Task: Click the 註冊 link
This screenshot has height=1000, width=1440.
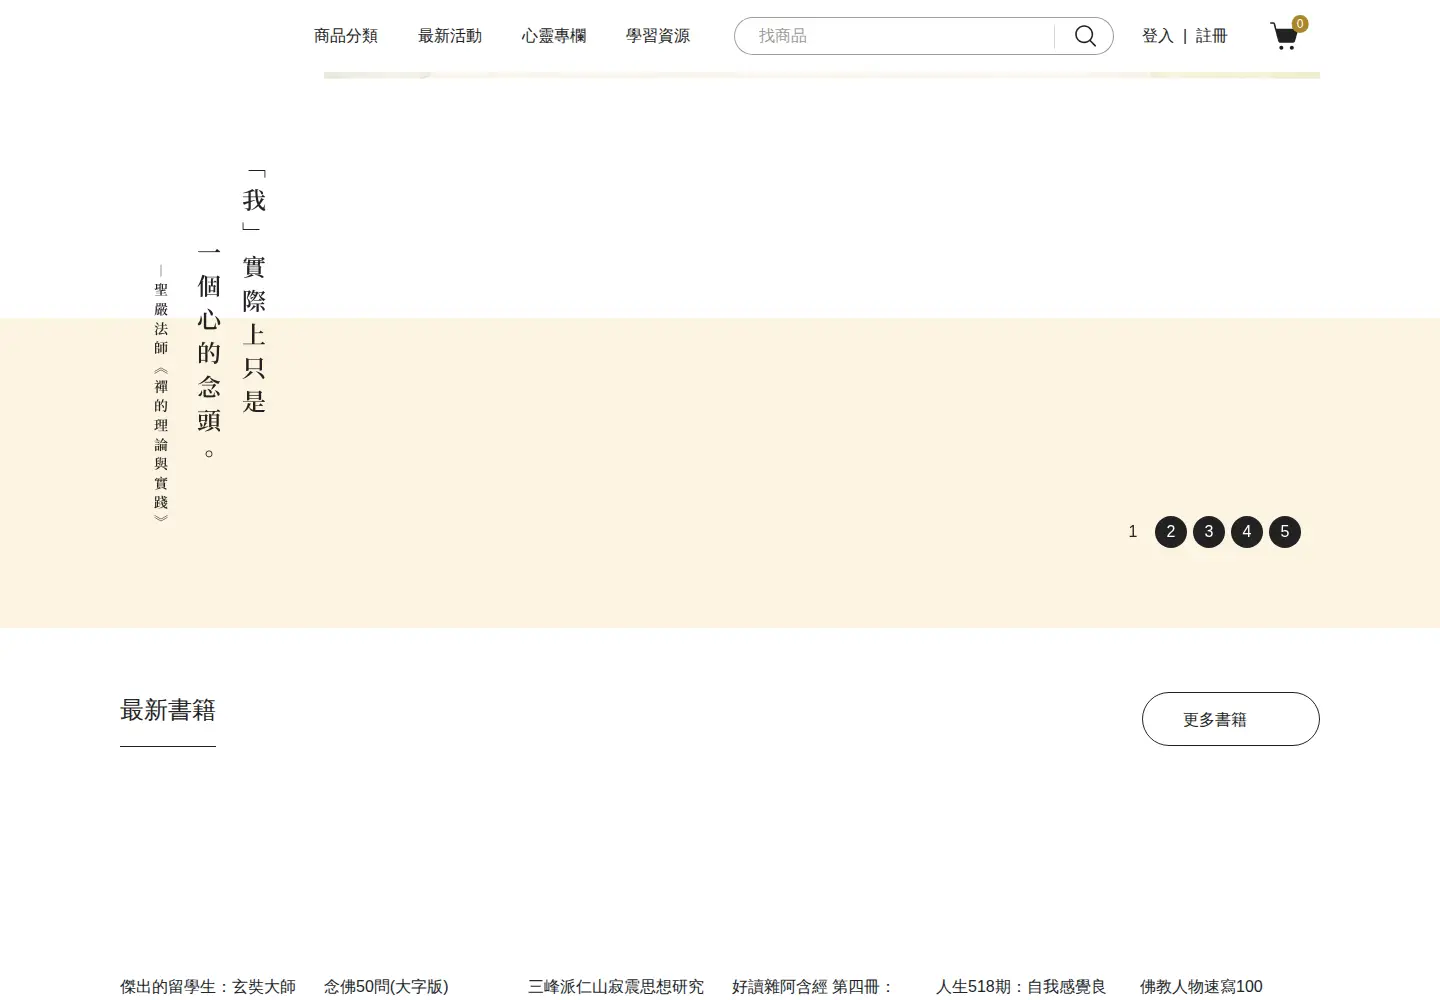Action: coord(1211,36)
